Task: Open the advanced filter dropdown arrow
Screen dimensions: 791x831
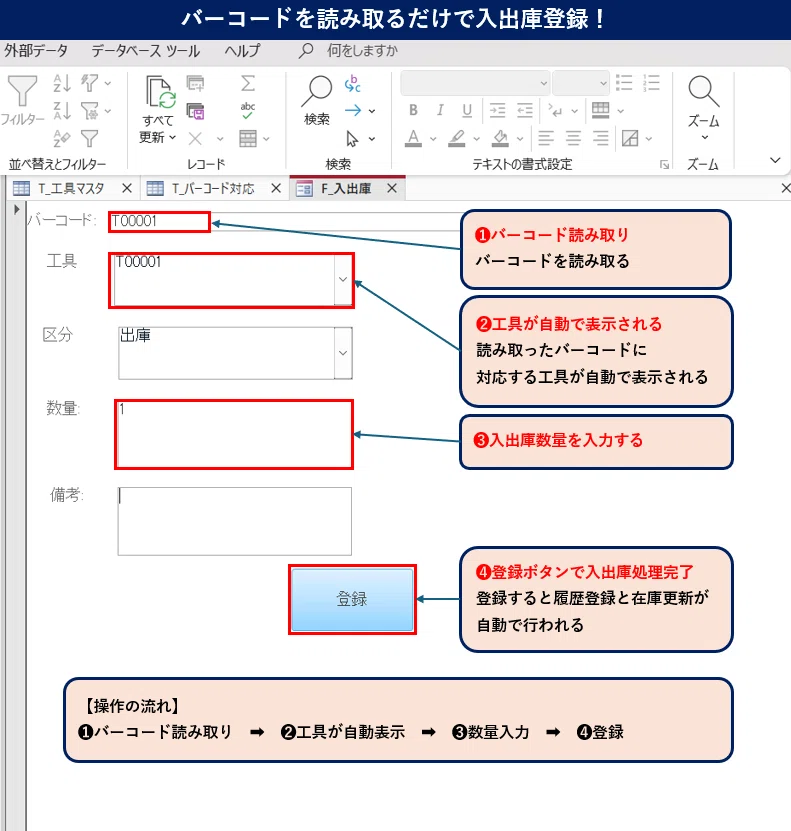Action: [108, 111]
